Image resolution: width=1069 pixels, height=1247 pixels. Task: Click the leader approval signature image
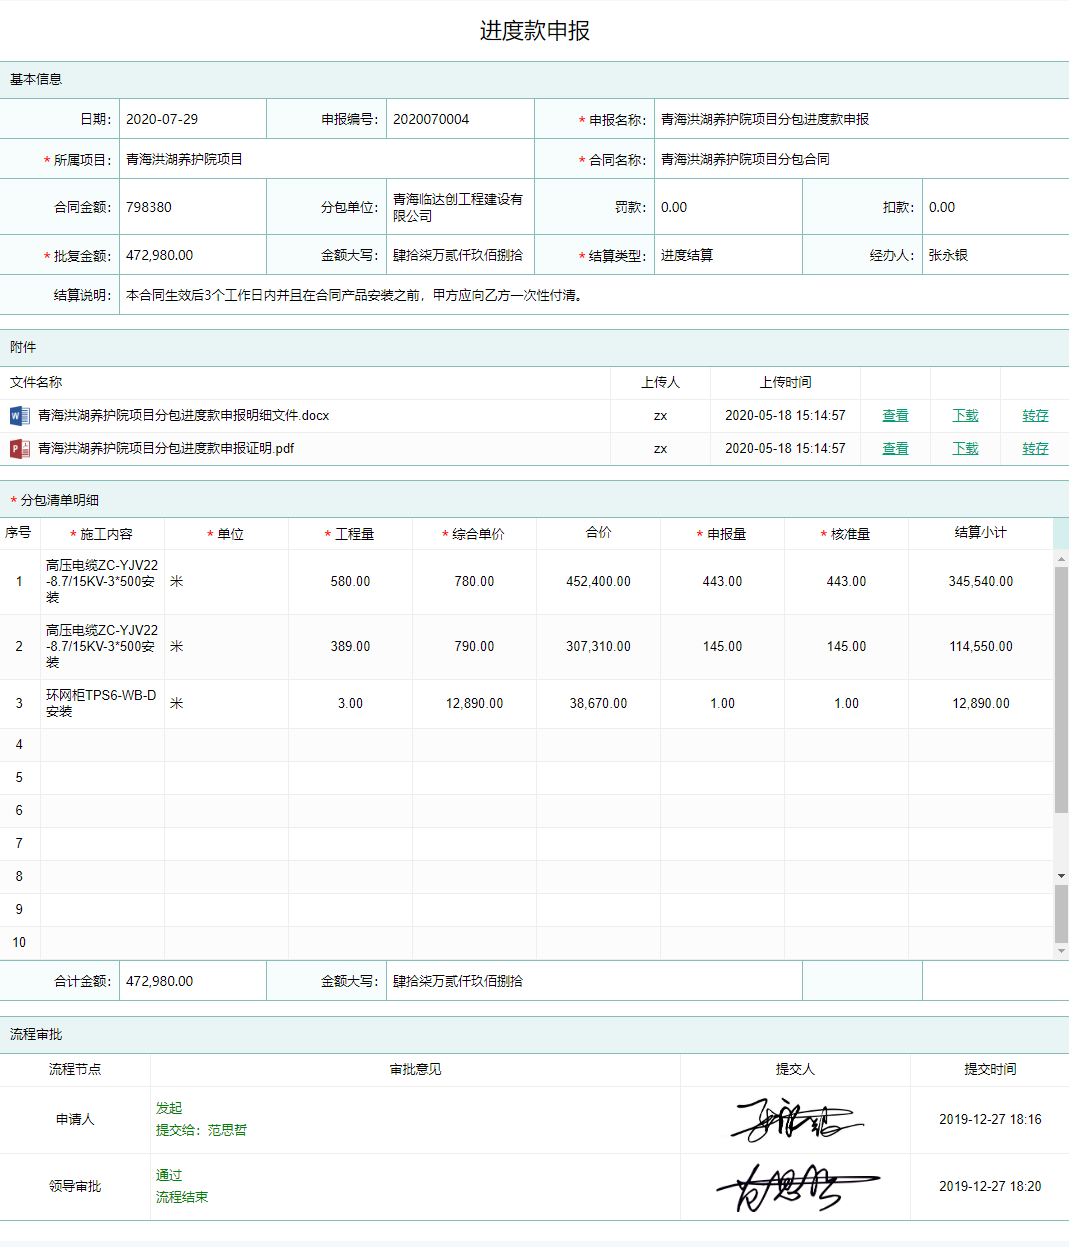coord(797,1187)
